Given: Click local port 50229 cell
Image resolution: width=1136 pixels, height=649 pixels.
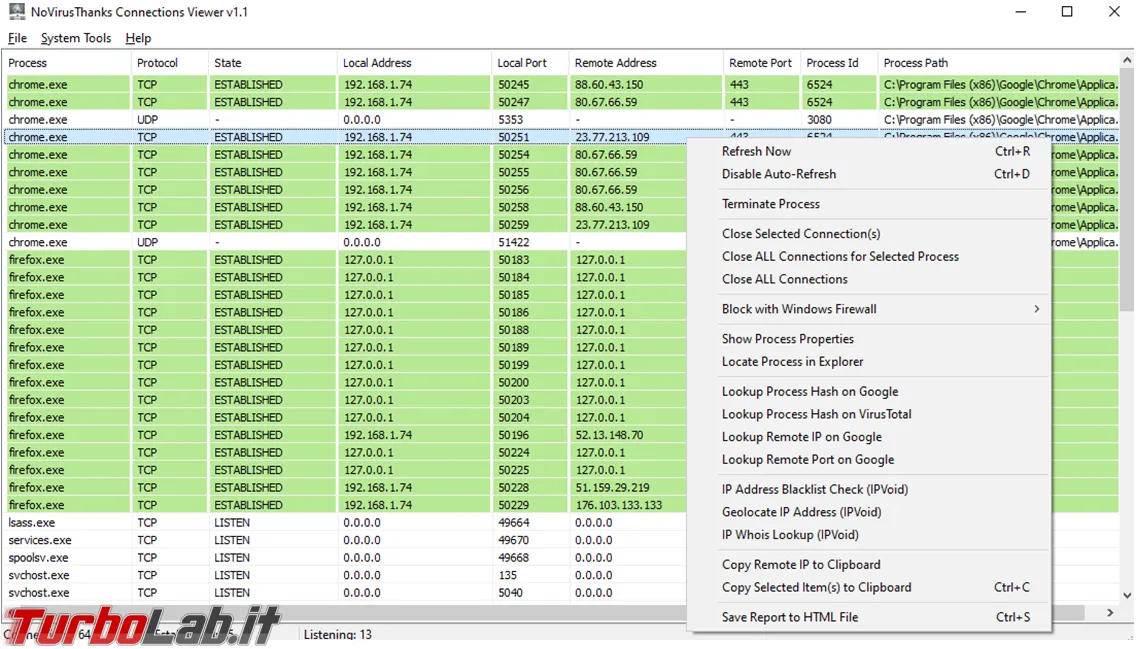Looking at the screenshot, I should 514,505.
